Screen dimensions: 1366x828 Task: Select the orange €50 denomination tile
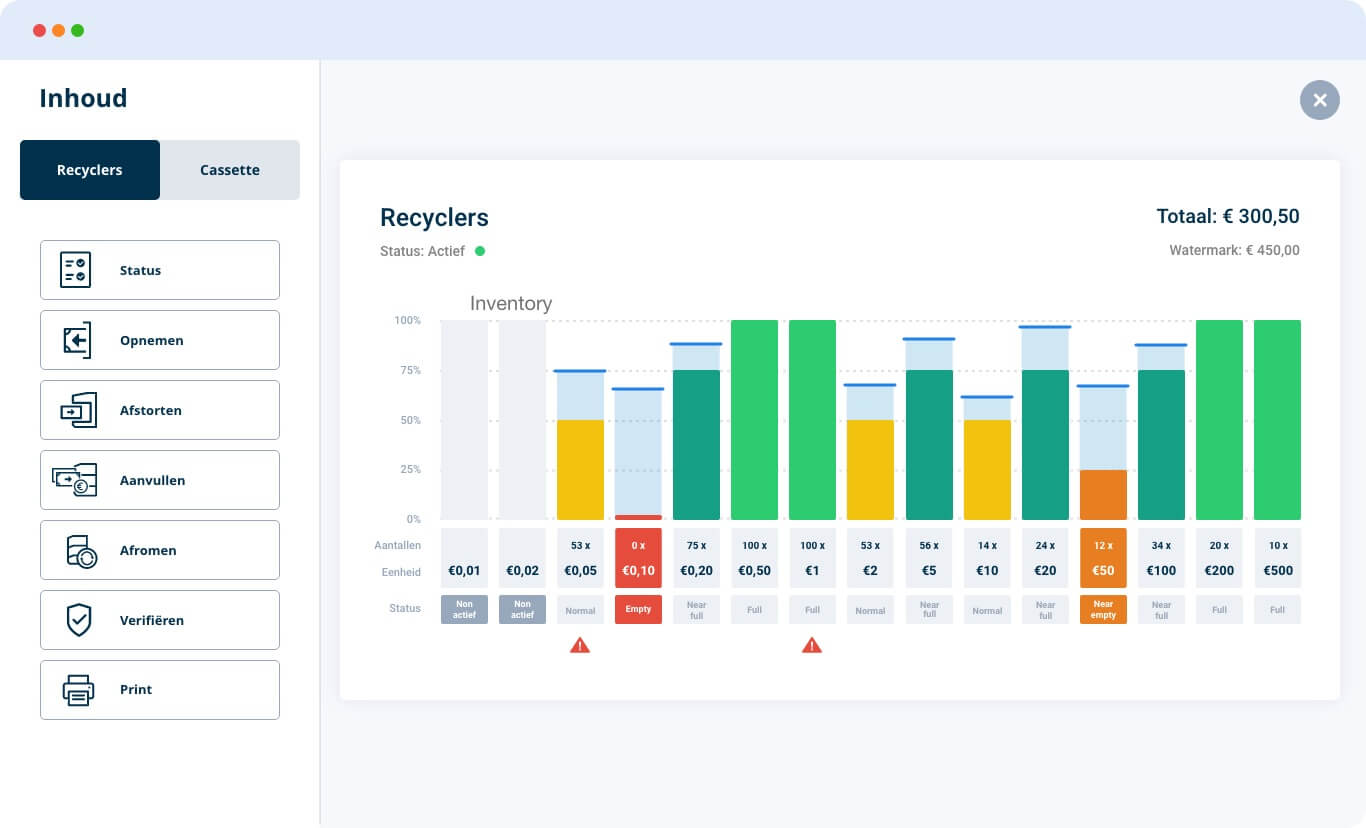(1103, 558)
